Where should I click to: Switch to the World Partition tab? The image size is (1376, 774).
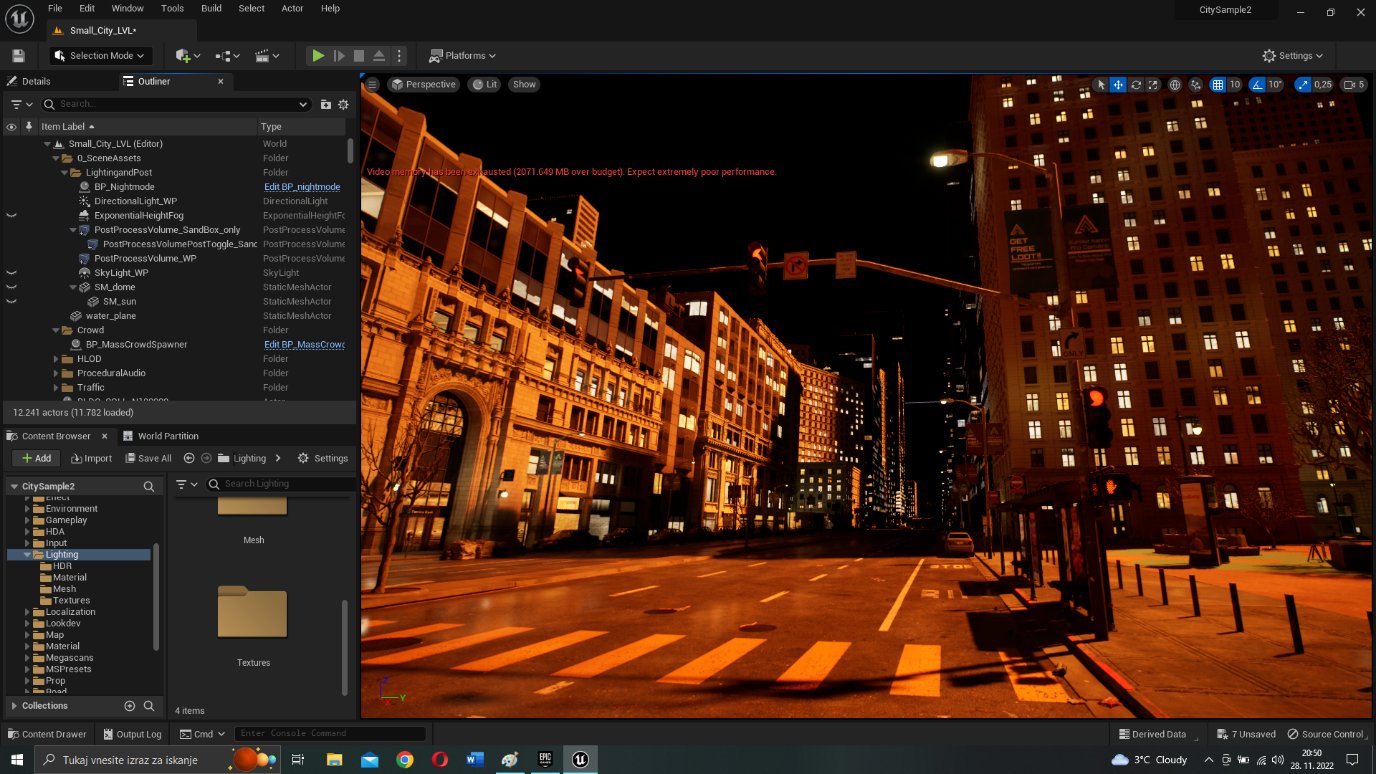(x=160, y=436)
